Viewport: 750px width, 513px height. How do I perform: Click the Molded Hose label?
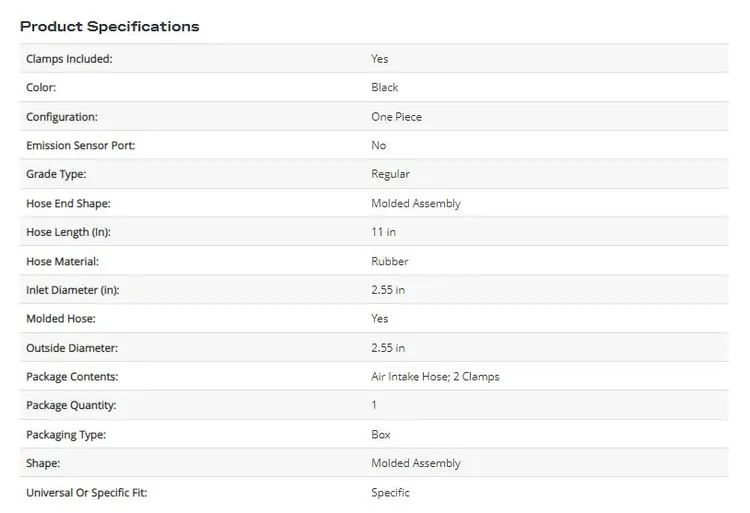[61, 318]
